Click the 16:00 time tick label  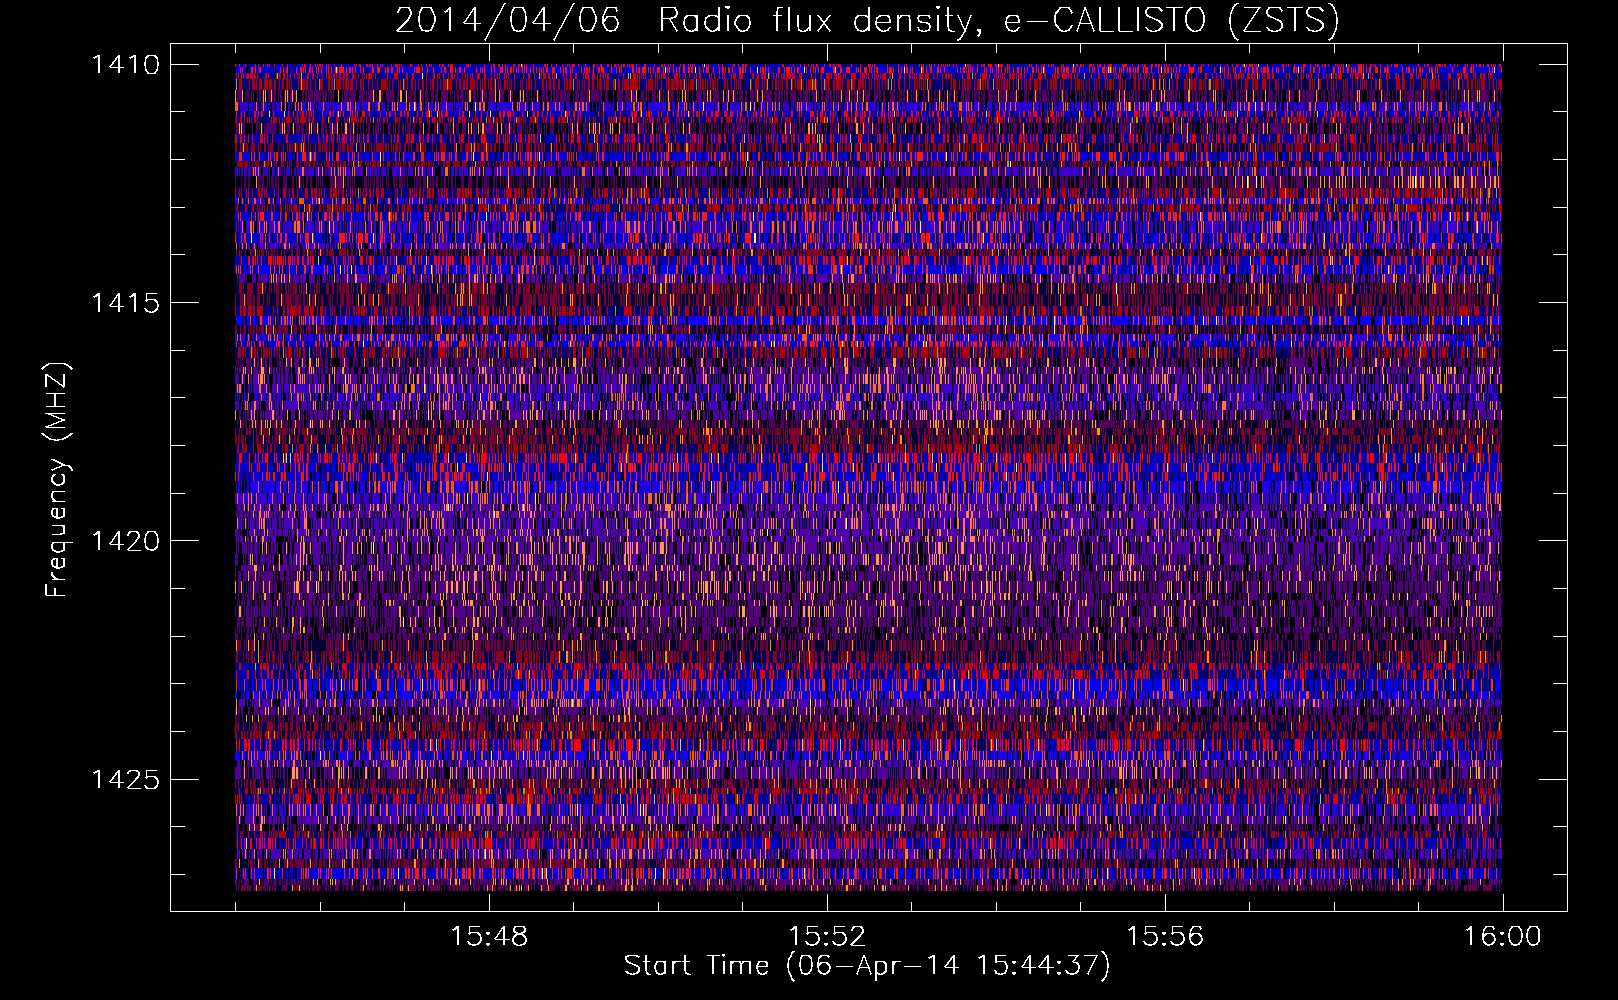[x=1503, y=937]
